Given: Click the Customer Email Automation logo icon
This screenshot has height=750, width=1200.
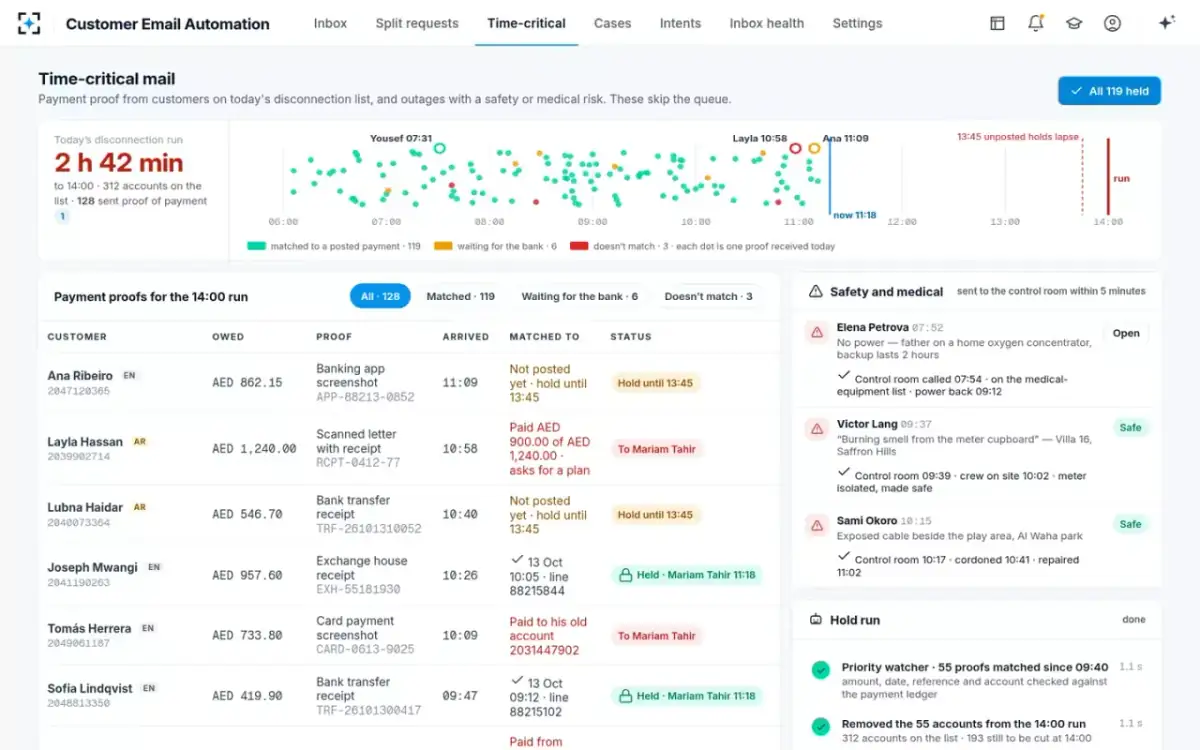Looking at the screenshot, I should [30, 23].
